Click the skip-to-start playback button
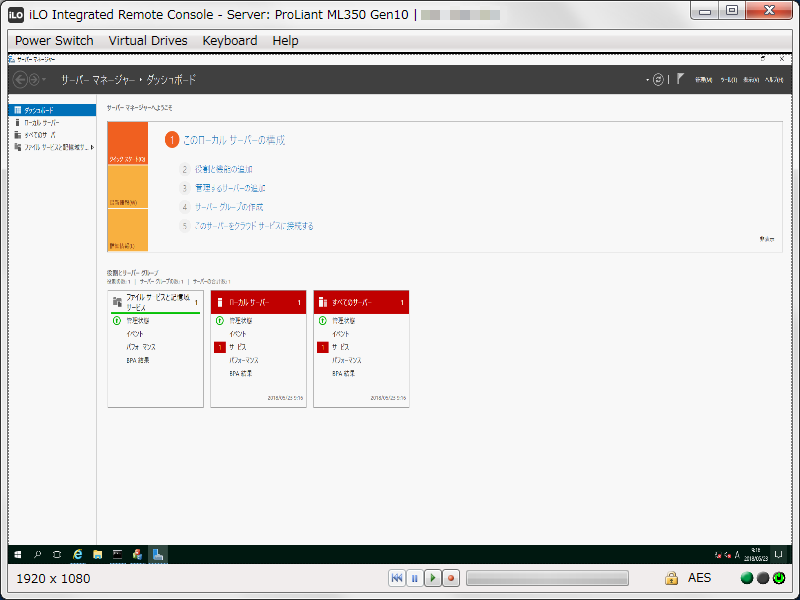Image resolution: width=800 pixels, height=600 pixels. (396, 578)
